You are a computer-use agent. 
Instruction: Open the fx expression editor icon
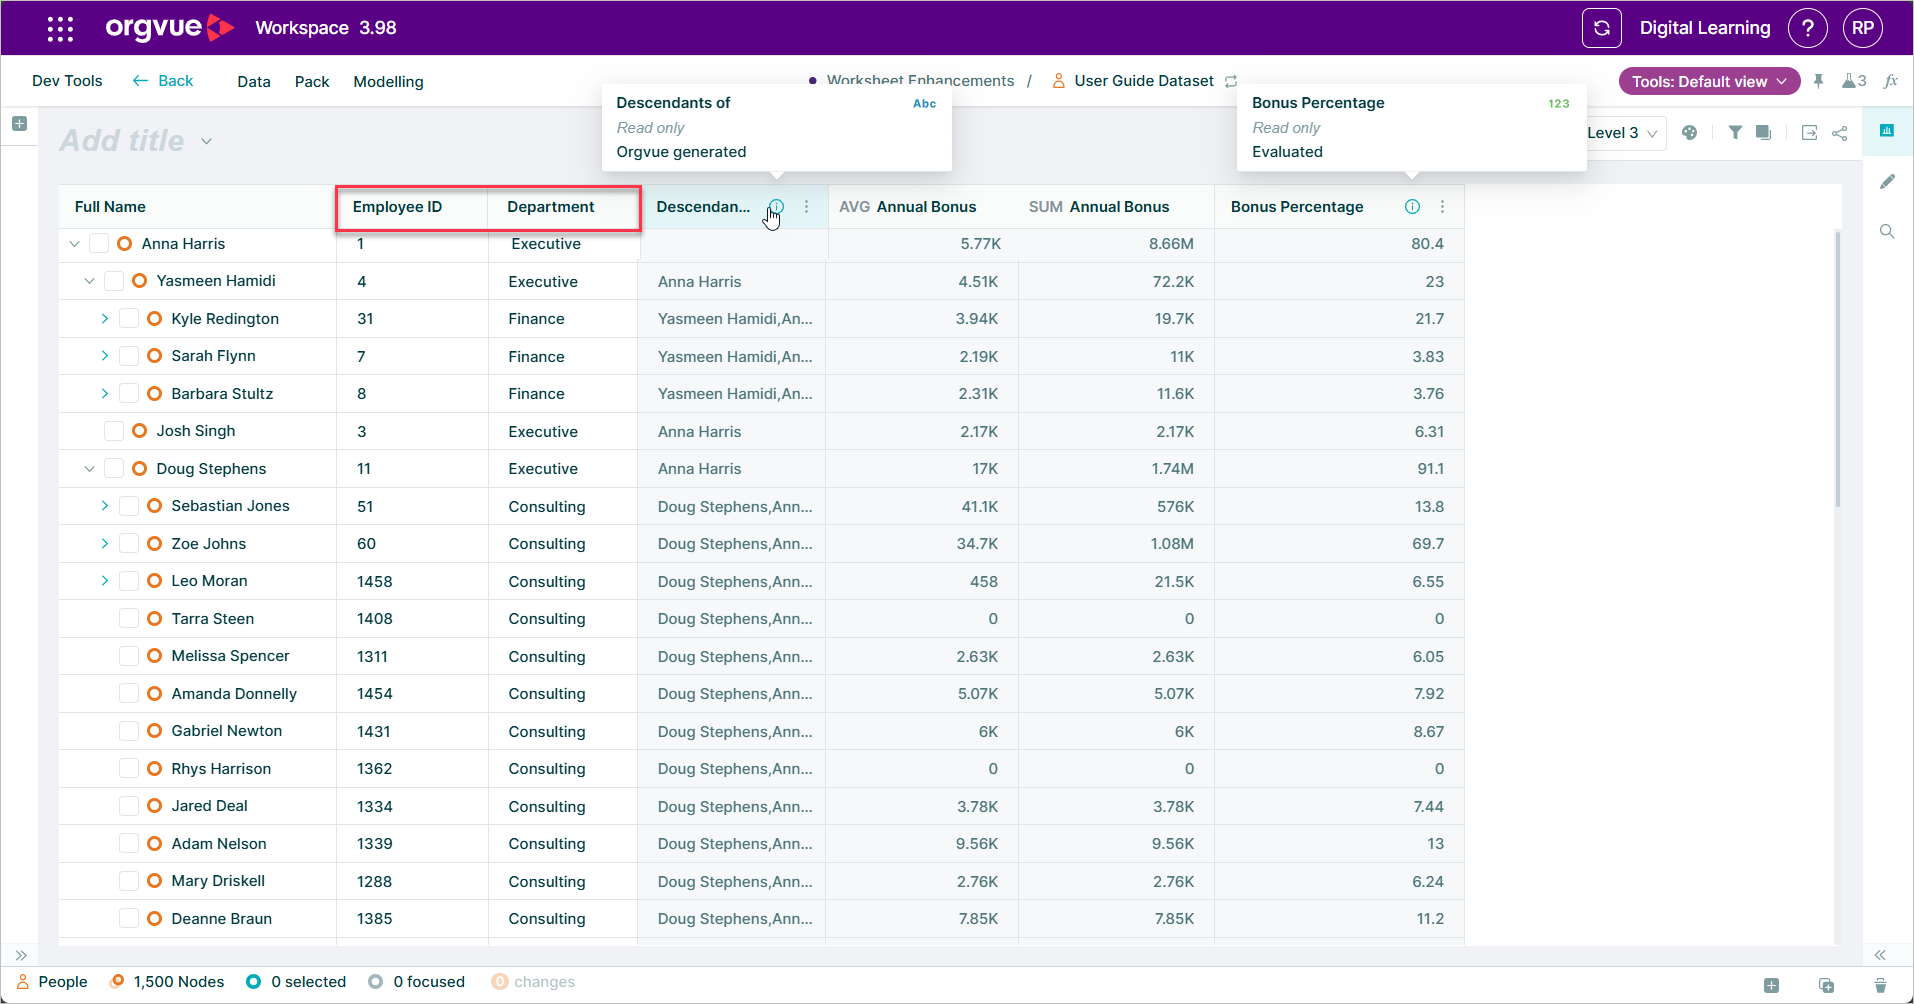(1890, 81)
